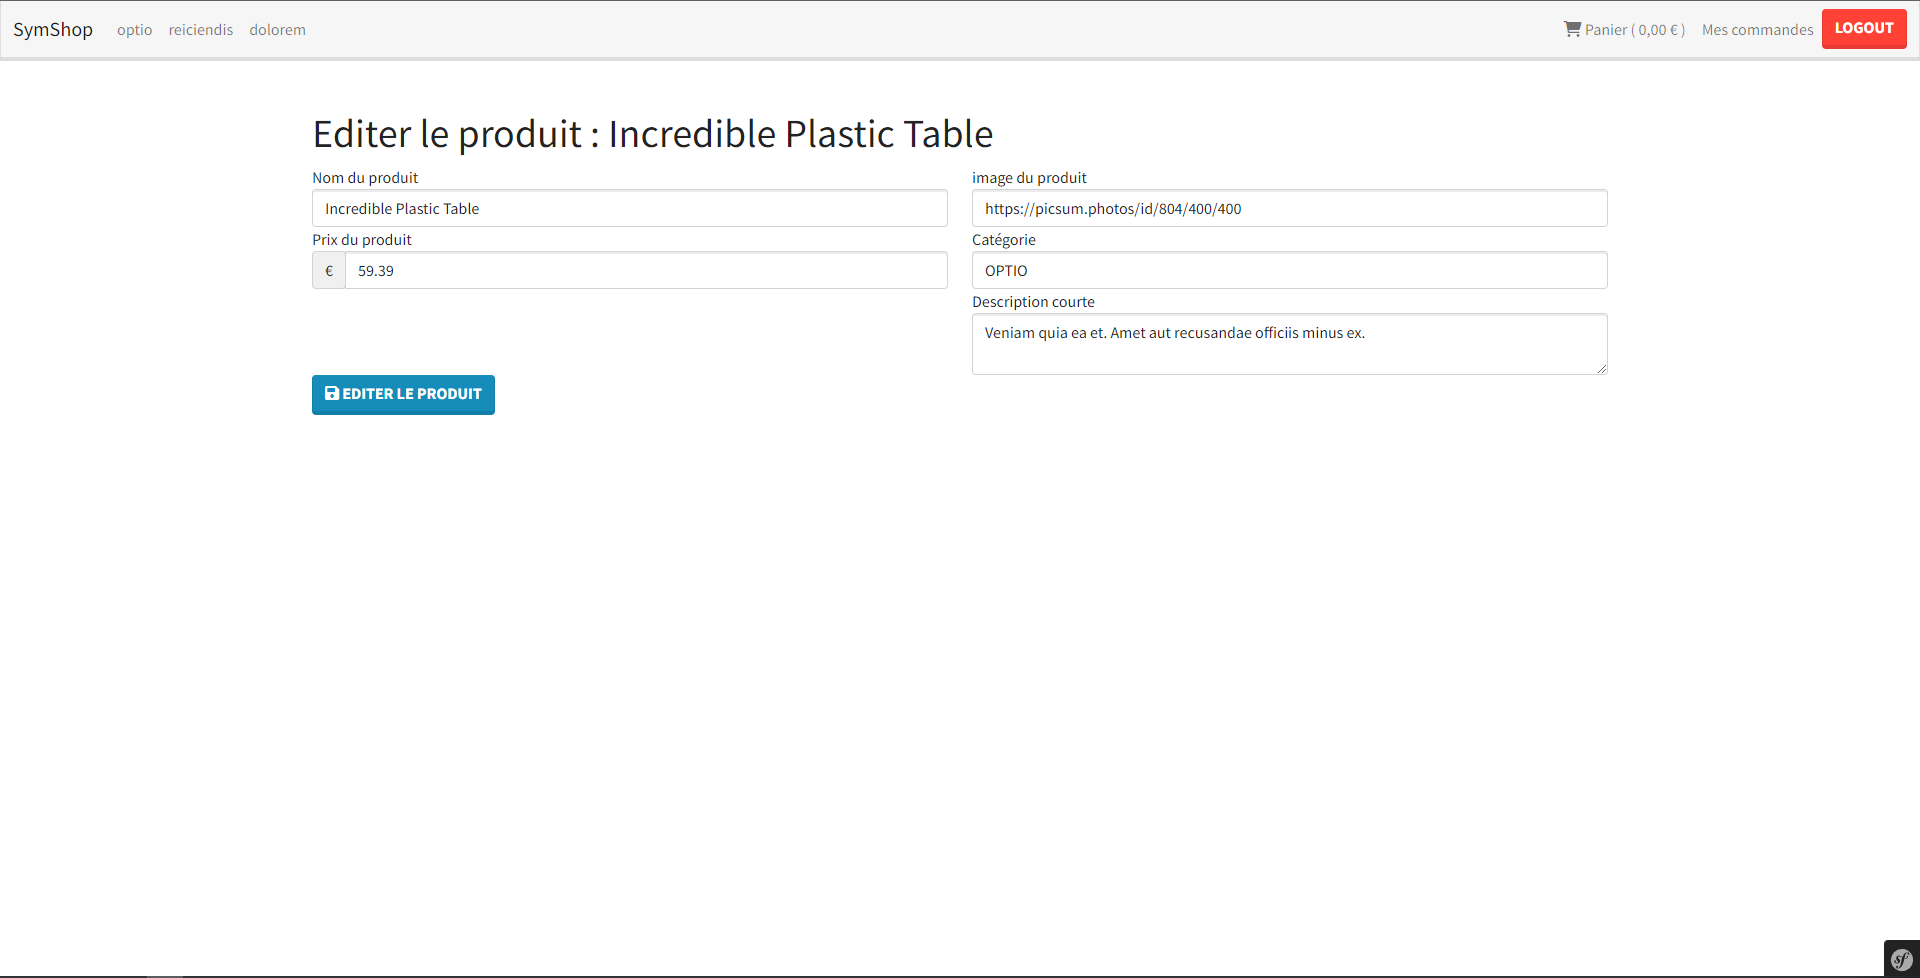Click the euro currency symbol addon
1920x978 pixels.
(x=329, y=271)
